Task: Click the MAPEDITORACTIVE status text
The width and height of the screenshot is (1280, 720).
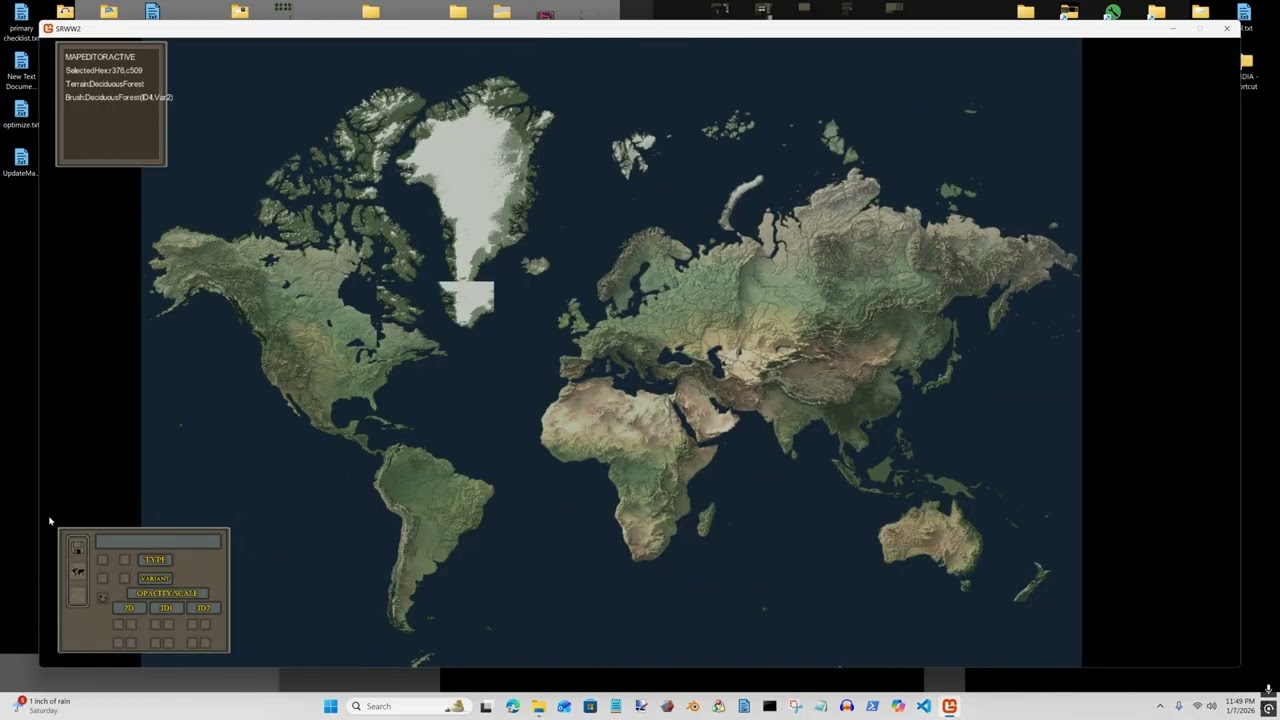Action: (x=100, y=57)
